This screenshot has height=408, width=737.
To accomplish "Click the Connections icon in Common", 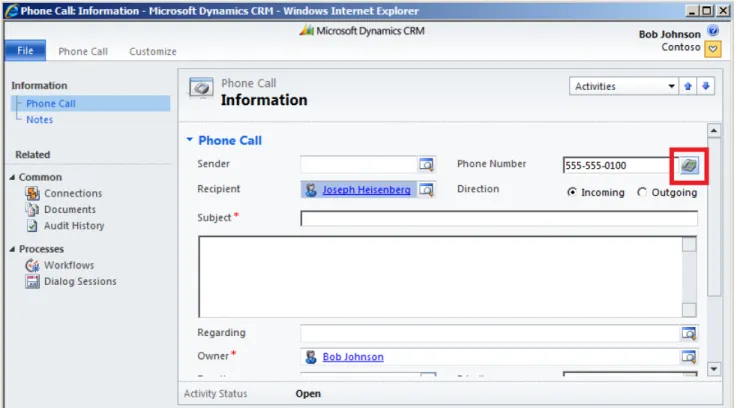I will click(x=32, y=193).
